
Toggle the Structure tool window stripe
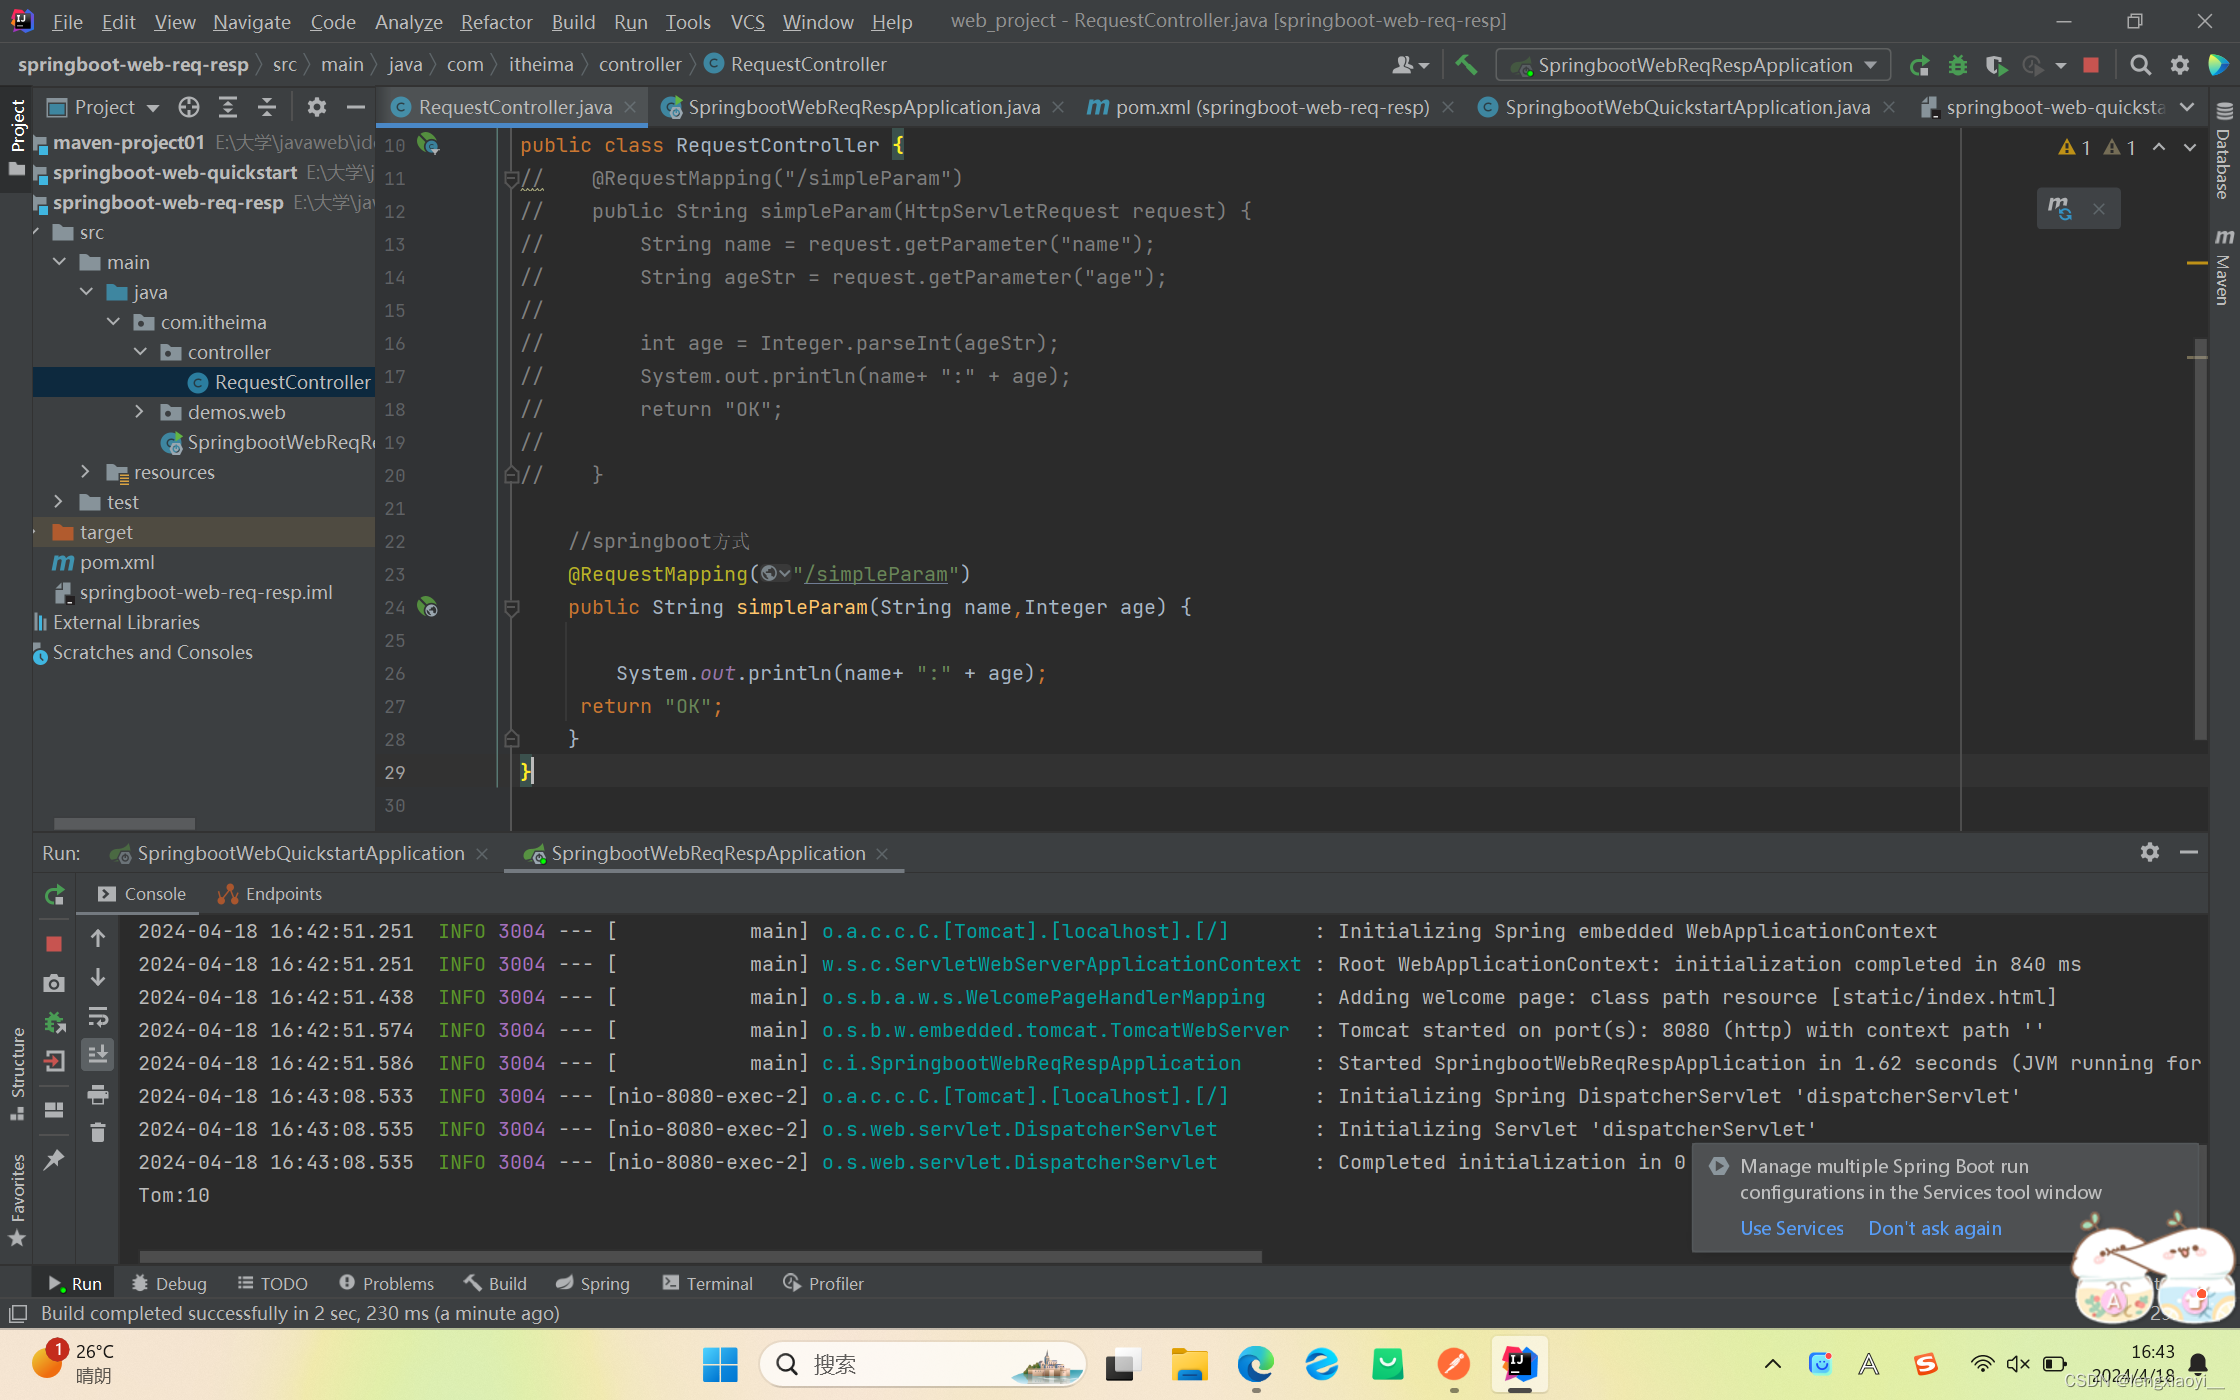17,1072
